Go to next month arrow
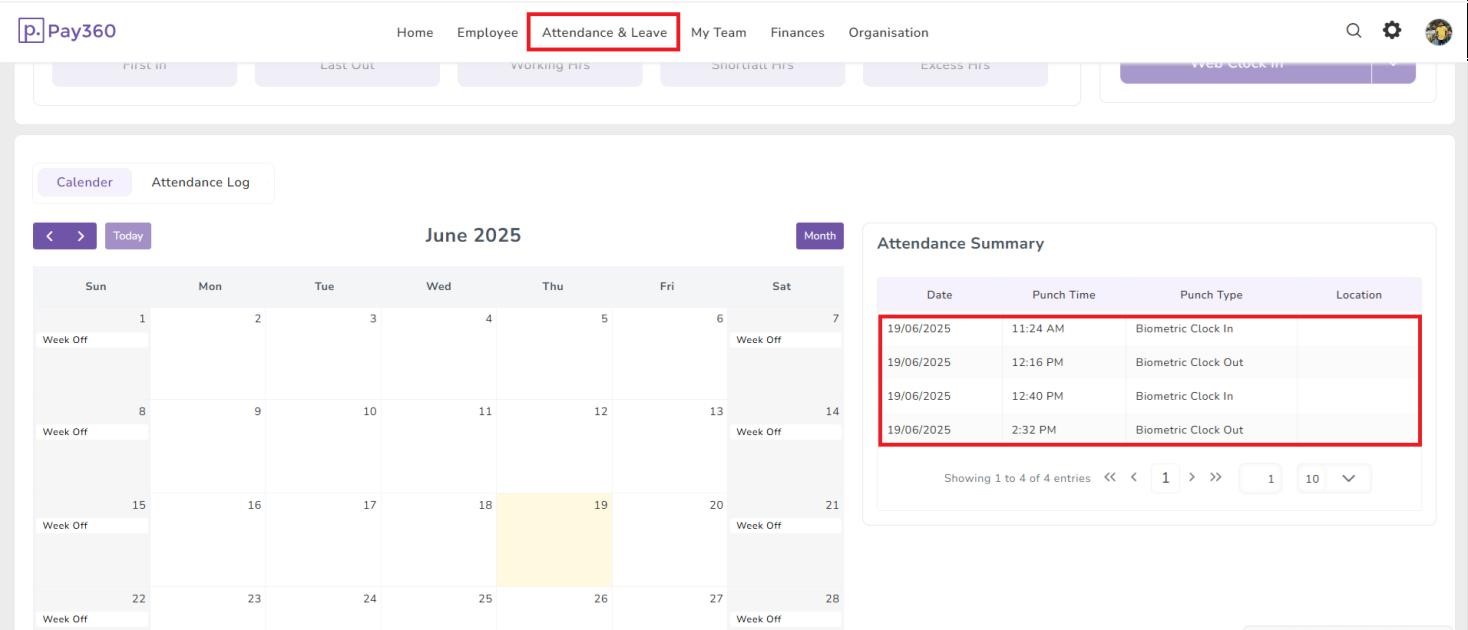This screenshot has height=630, width=1468. tap(81, 236)
